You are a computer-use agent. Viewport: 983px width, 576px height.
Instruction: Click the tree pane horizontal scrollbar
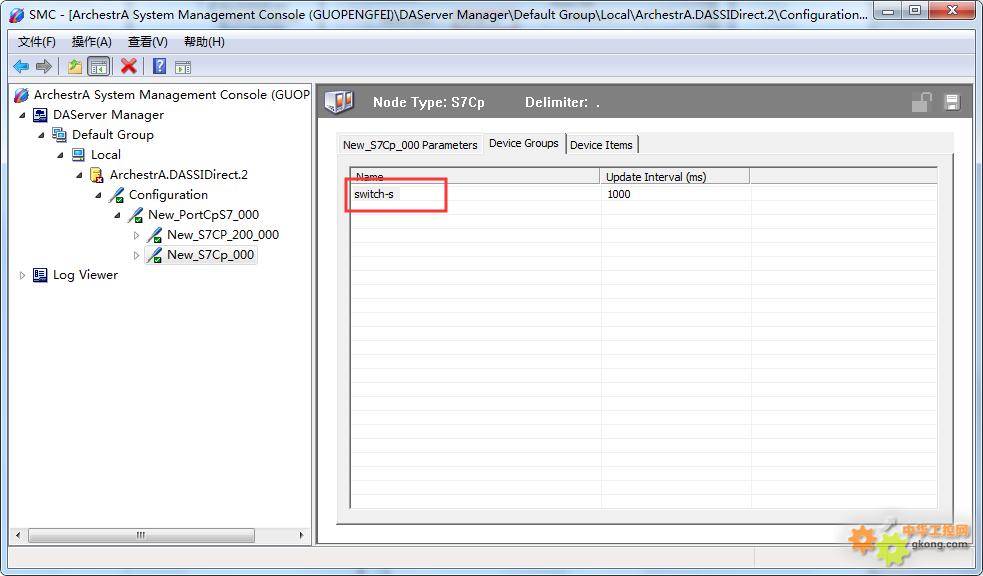click(160, 535)
